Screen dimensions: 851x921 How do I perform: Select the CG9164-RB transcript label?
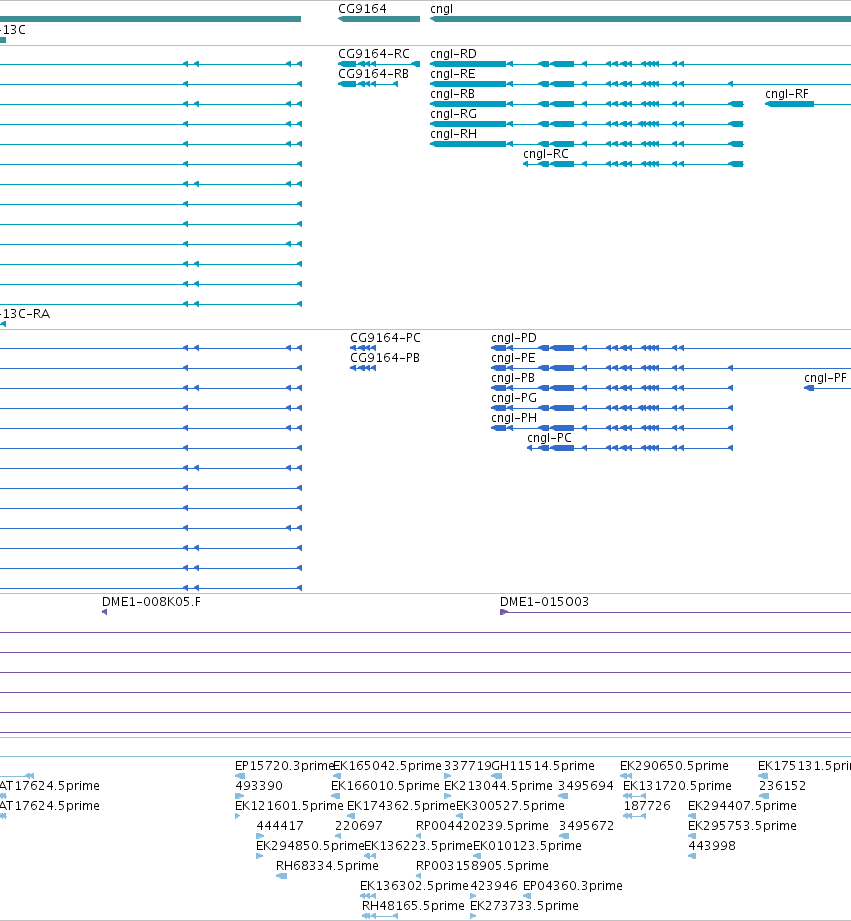point(374,73)
